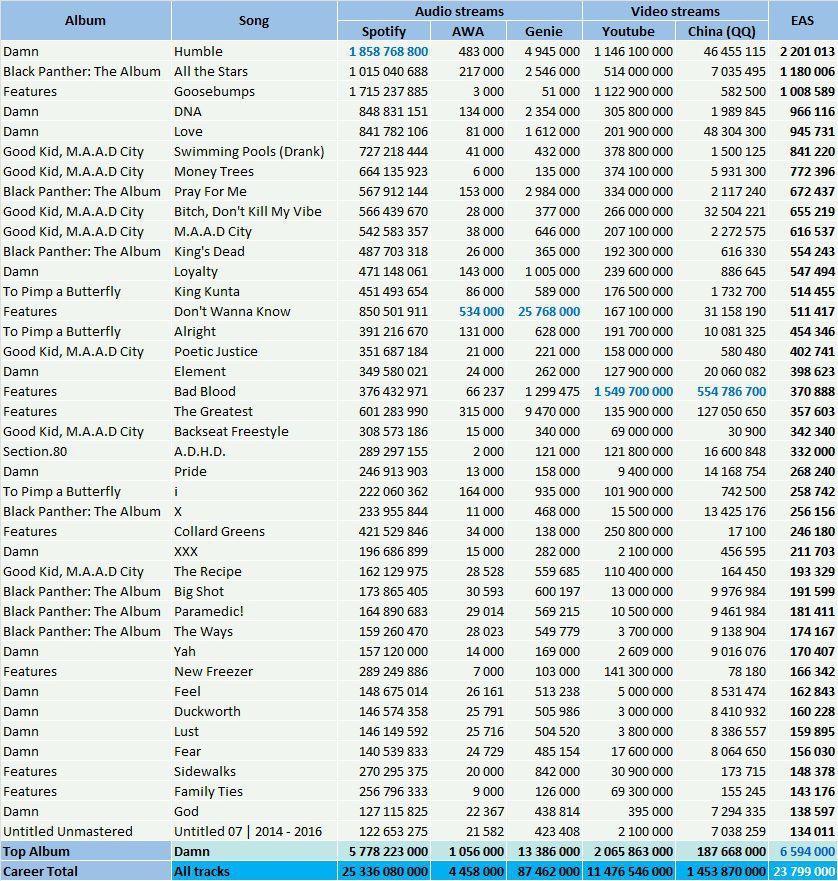Select the All the Stars cell
This screenshot has height=881, width=838.
point(254,71)
